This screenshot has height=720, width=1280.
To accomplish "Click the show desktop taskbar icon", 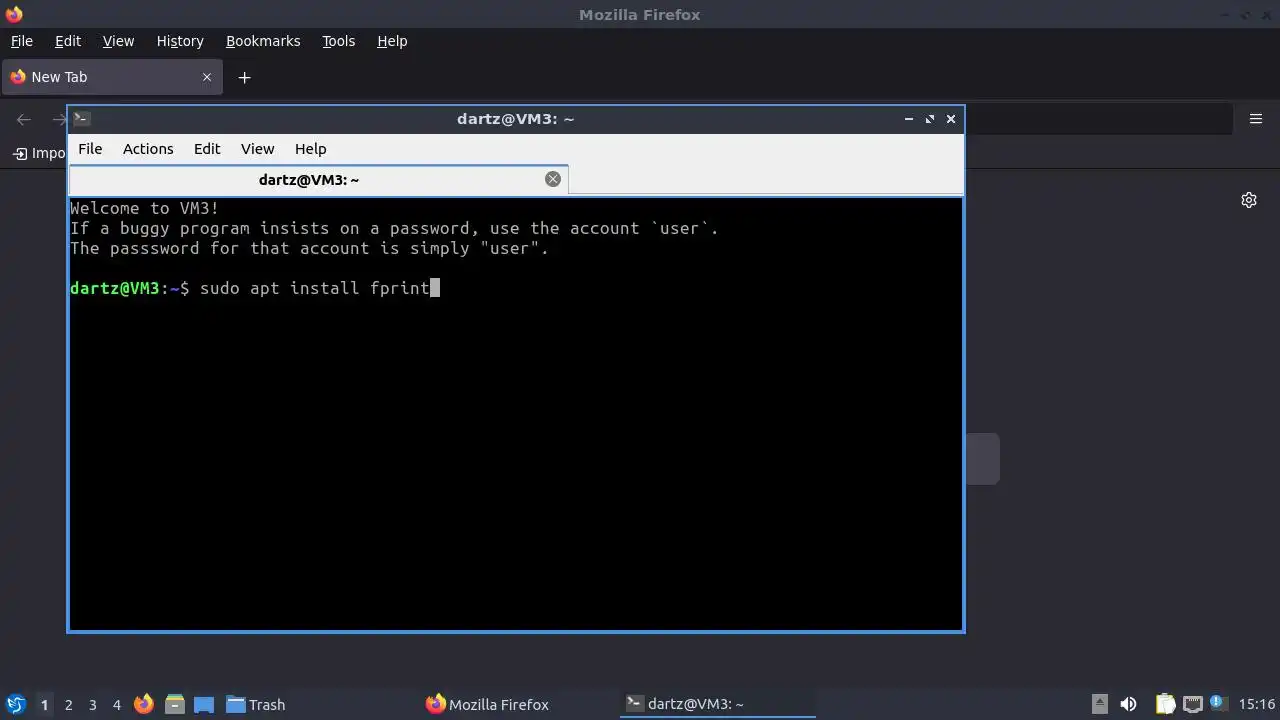I will (204, 704).
